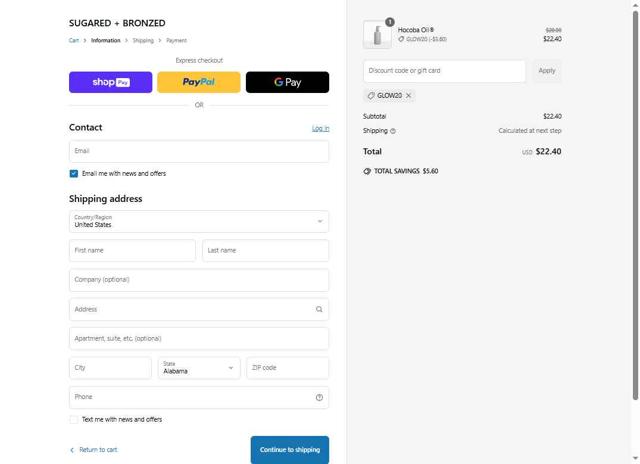Image resolution: width=640 pixels, height=464 pixels.
Task: Click the TOTAL SAVINGS $5.60 text
Action: coord(406,171)
